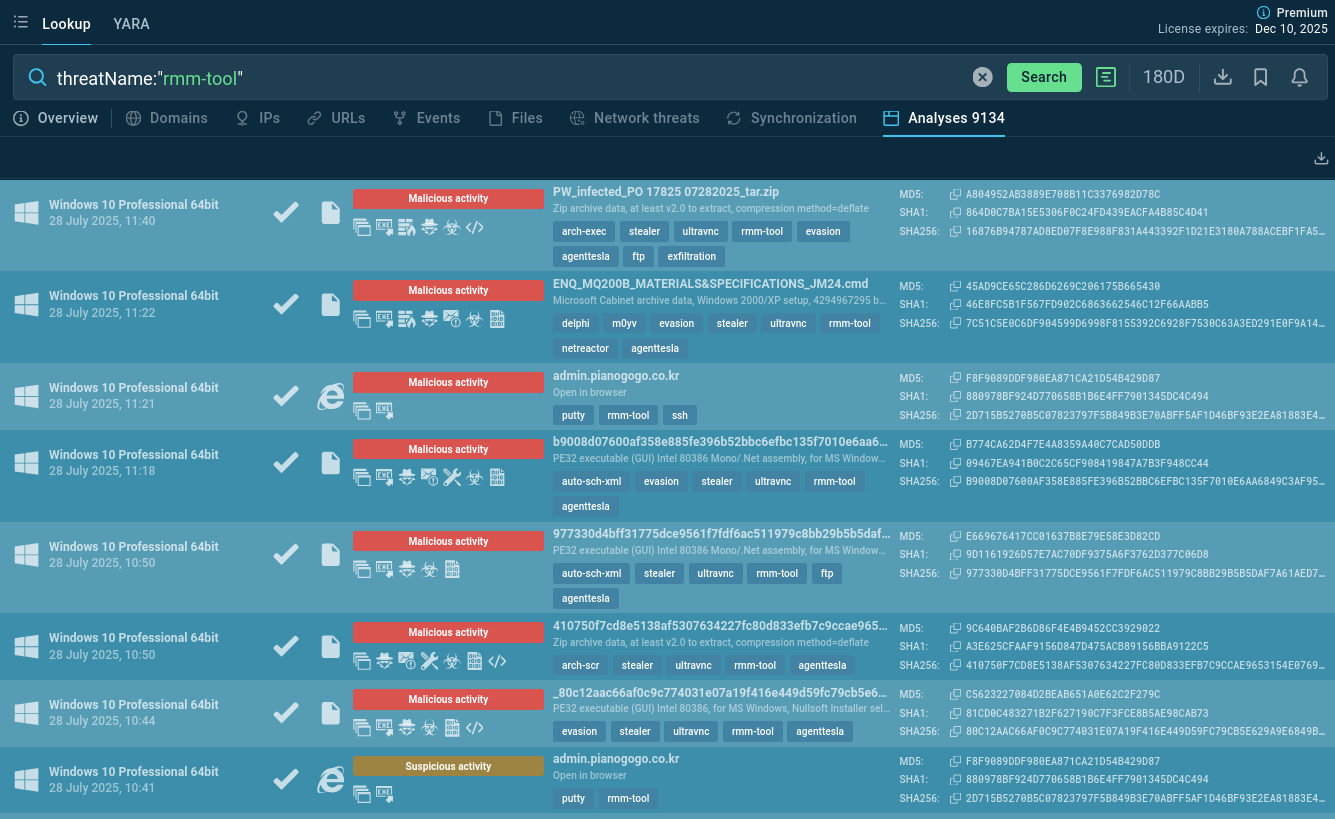
Task: Open PW_infected_PO 17825 07282025_tar.zip analysis
Action: [x=666, y=192]
